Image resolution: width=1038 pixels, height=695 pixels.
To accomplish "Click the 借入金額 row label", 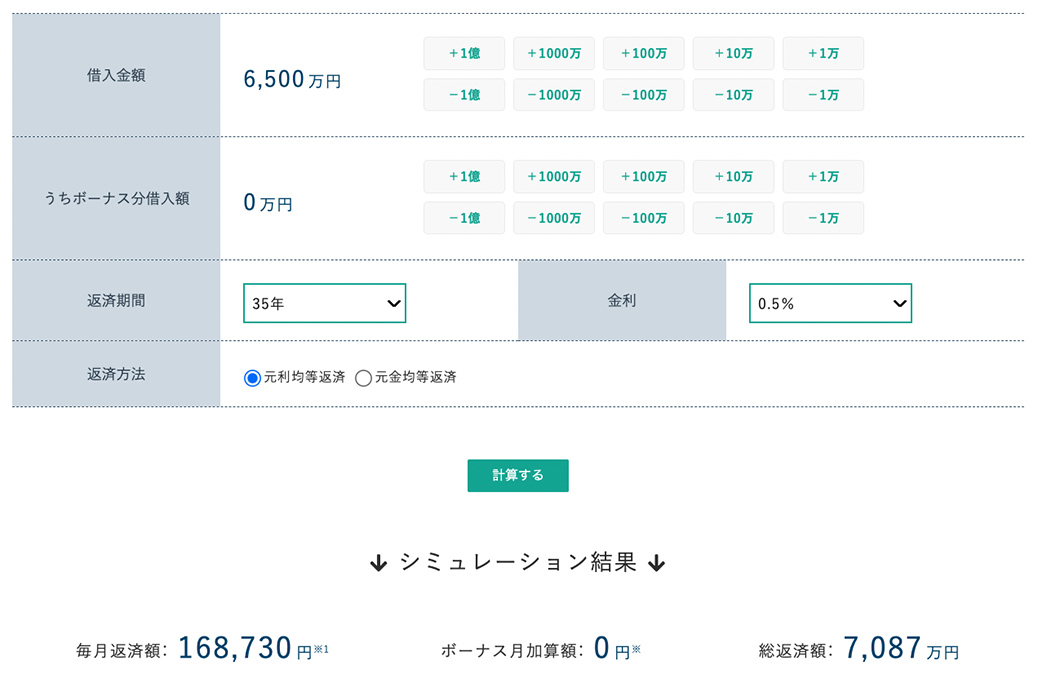I will click(116, 75).
